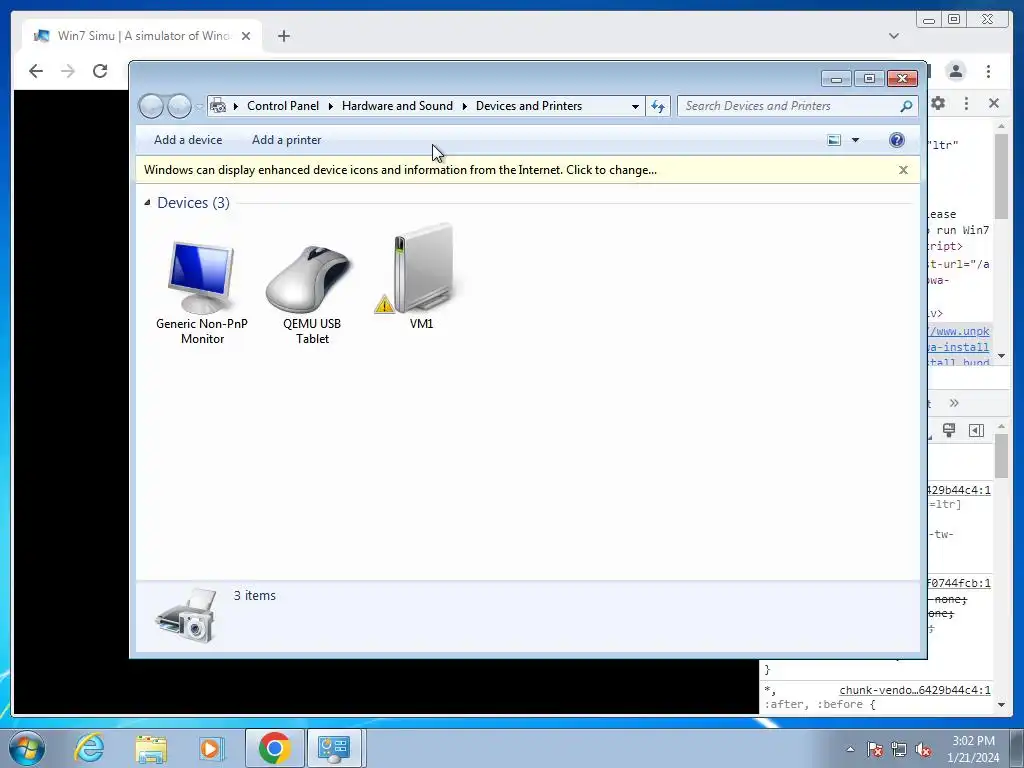Click Add a printer
Viewport: 1024px width, 768px height.
pyautogui.click(x=287, y=140)
